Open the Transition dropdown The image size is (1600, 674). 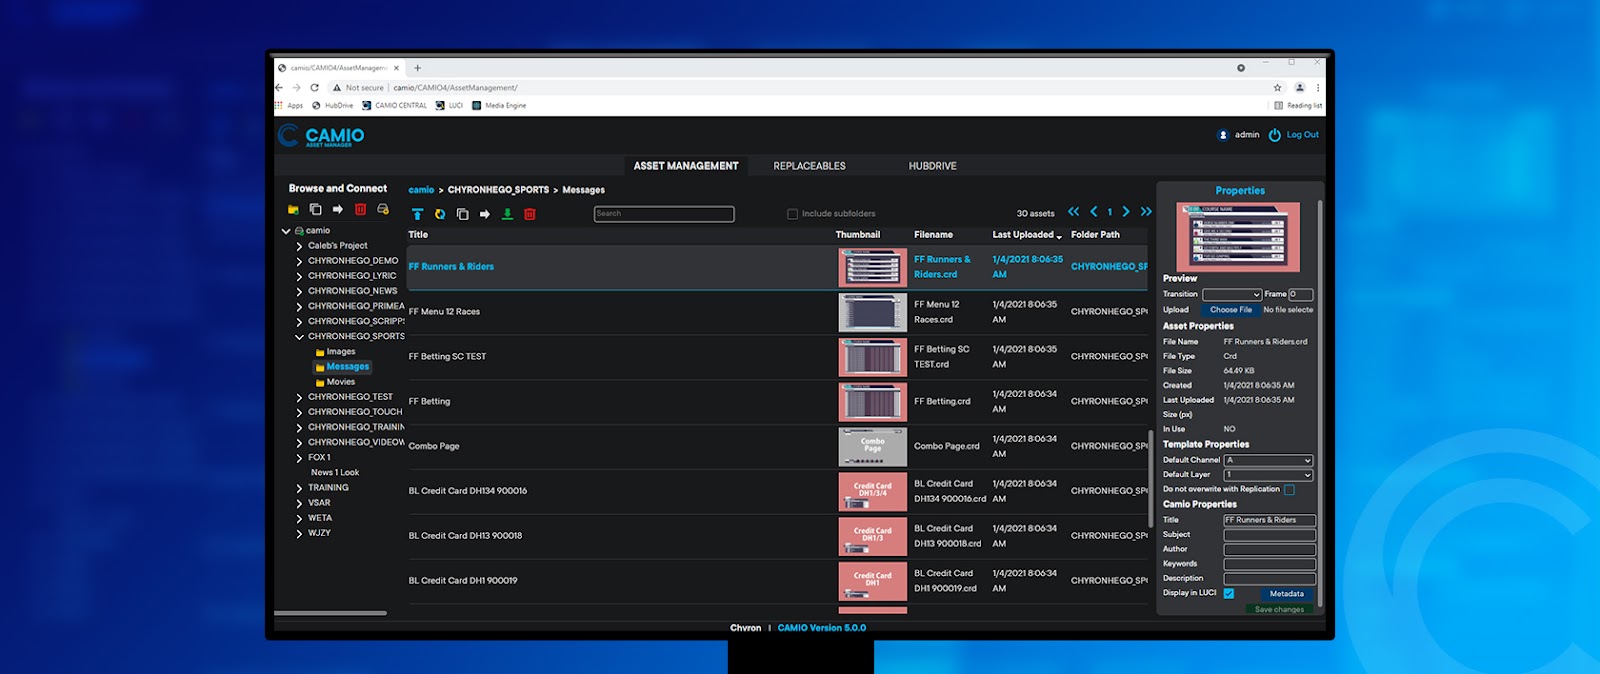coord(1231,295)
